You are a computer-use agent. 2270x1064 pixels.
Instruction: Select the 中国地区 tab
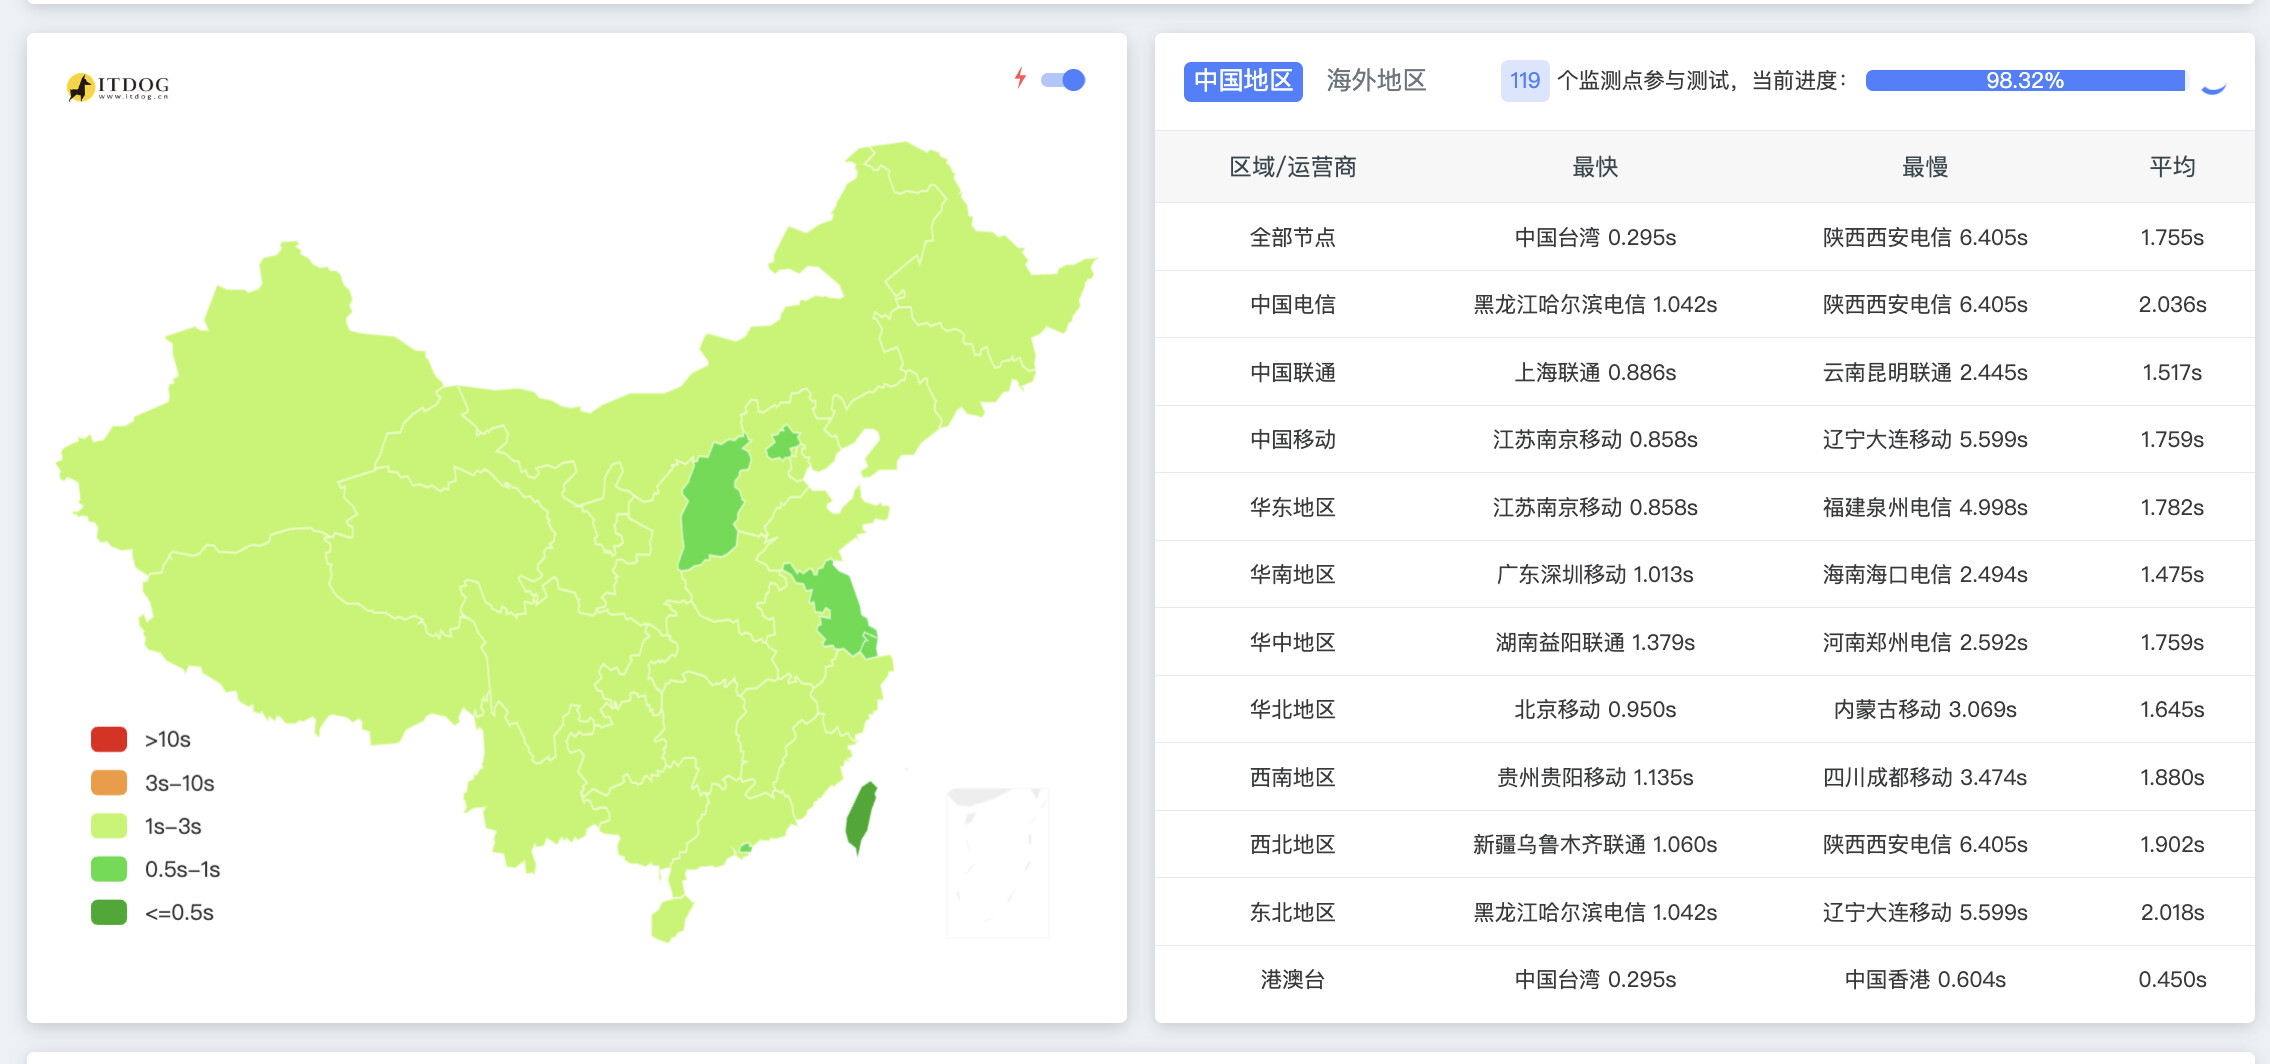tap(1243, 80)
